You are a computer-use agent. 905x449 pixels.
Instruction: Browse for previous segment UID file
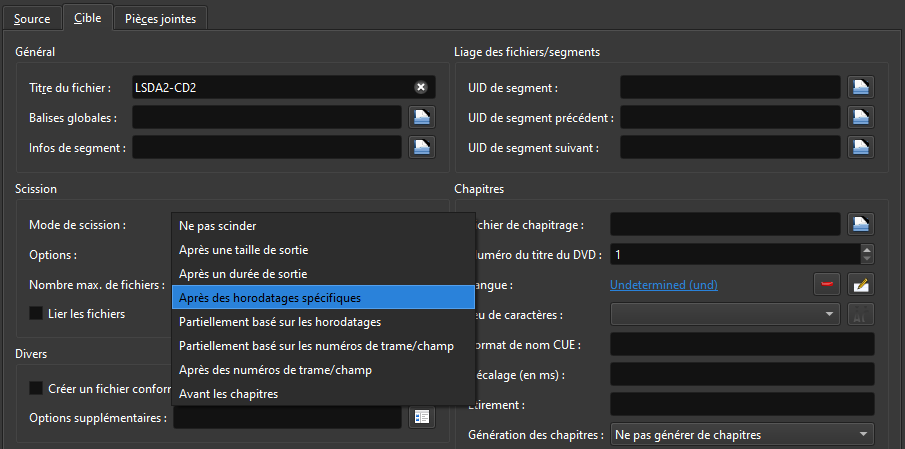pos(861,118)
